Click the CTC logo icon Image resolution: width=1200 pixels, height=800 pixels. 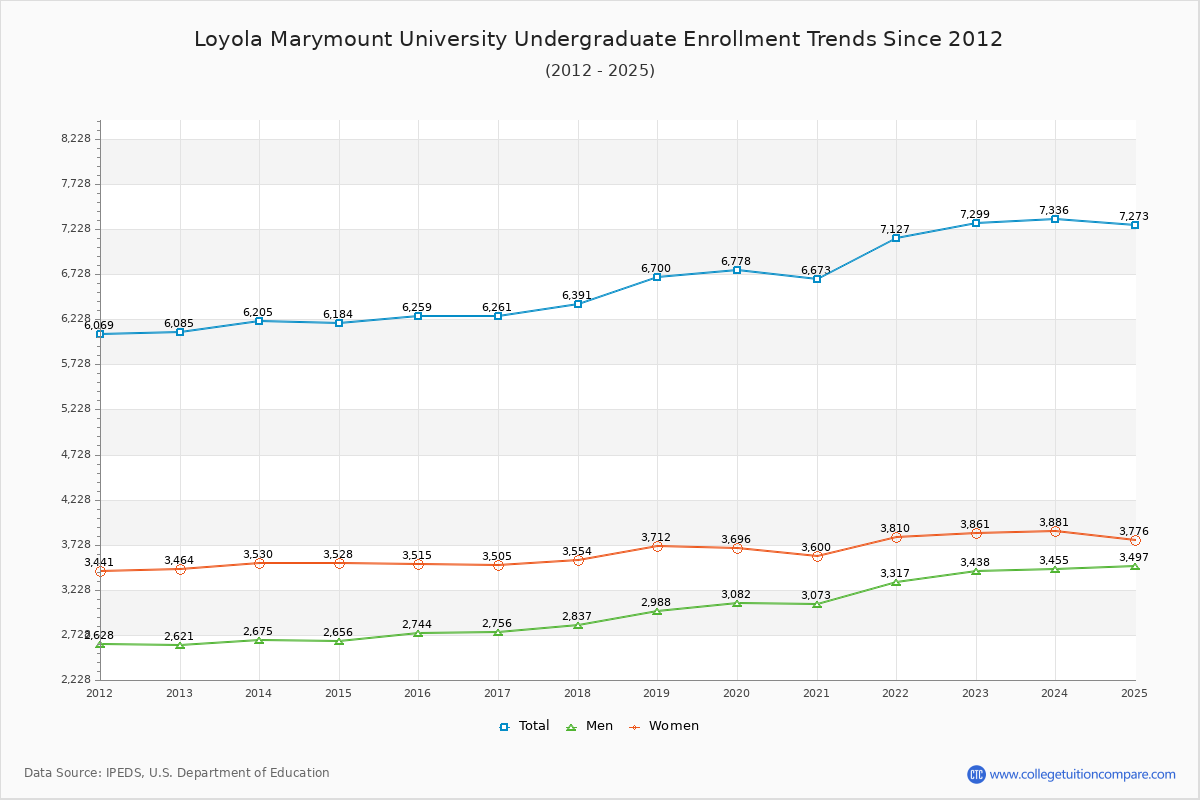click(x=976, y=774)
